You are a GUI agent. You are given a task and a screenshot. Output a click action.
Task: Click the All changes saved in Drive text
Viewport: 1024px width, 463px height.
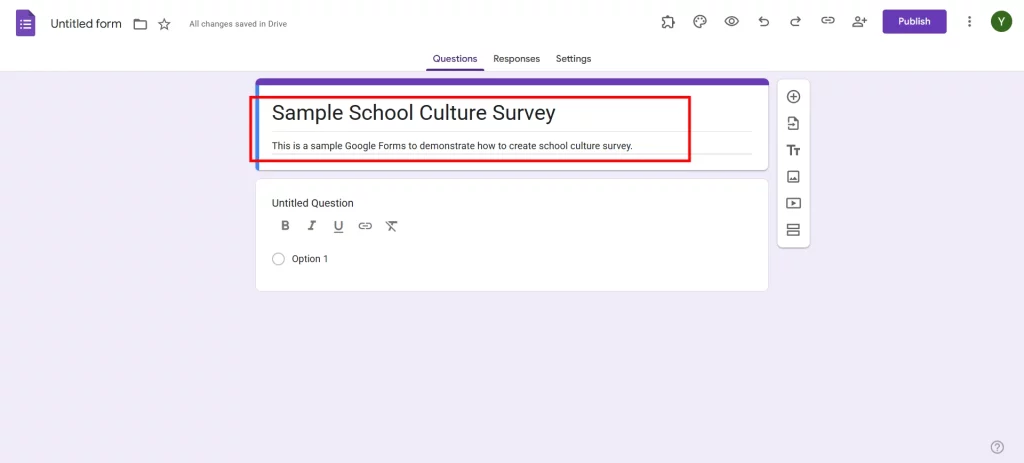238,24
